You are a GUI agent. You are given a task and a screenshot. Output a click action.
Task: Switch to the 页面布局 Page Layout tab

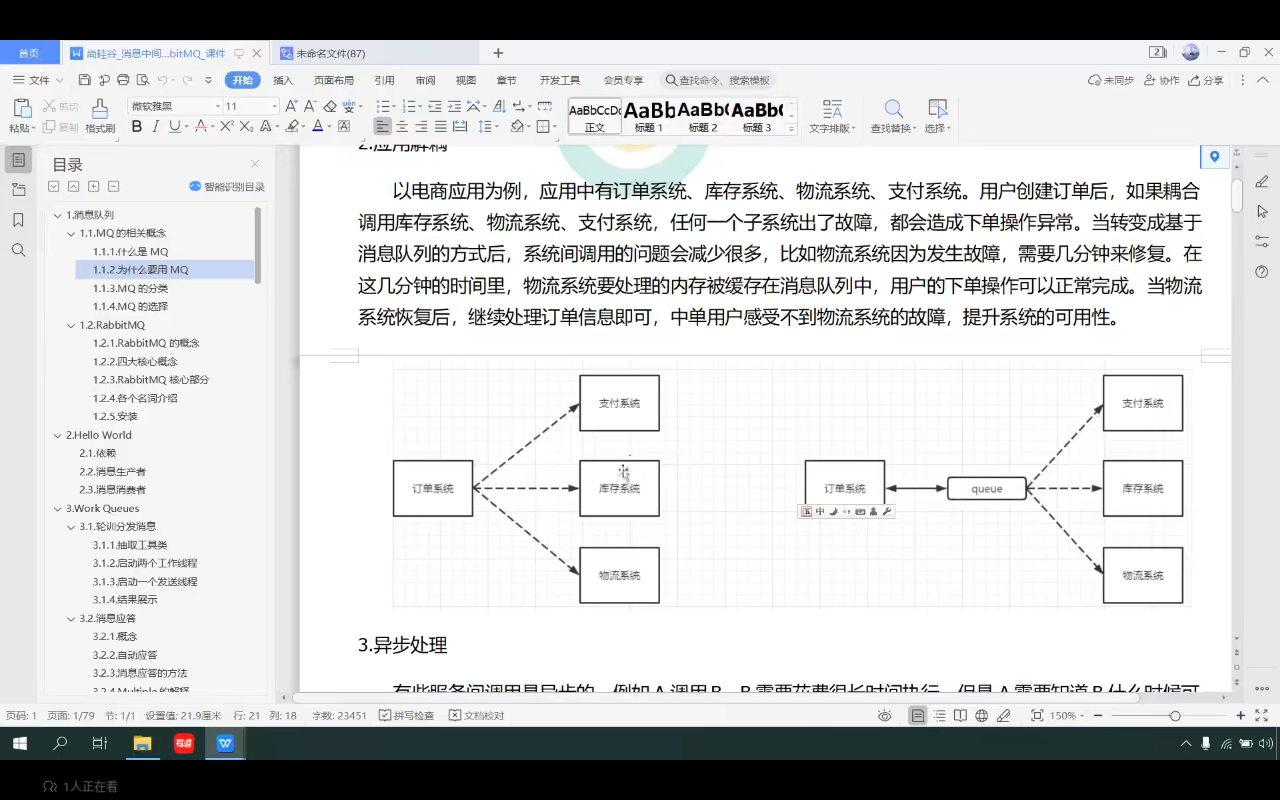tap(334, 80)
